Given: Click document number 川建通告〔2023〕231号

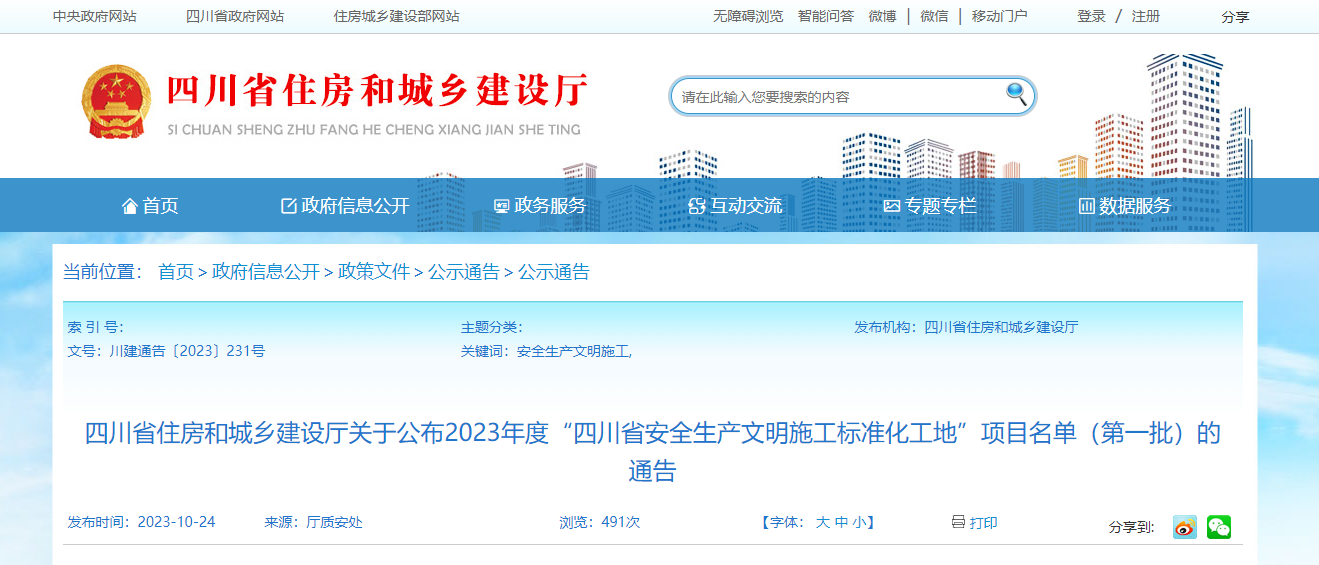Looking at the screenshot, I should click(187, 352).
